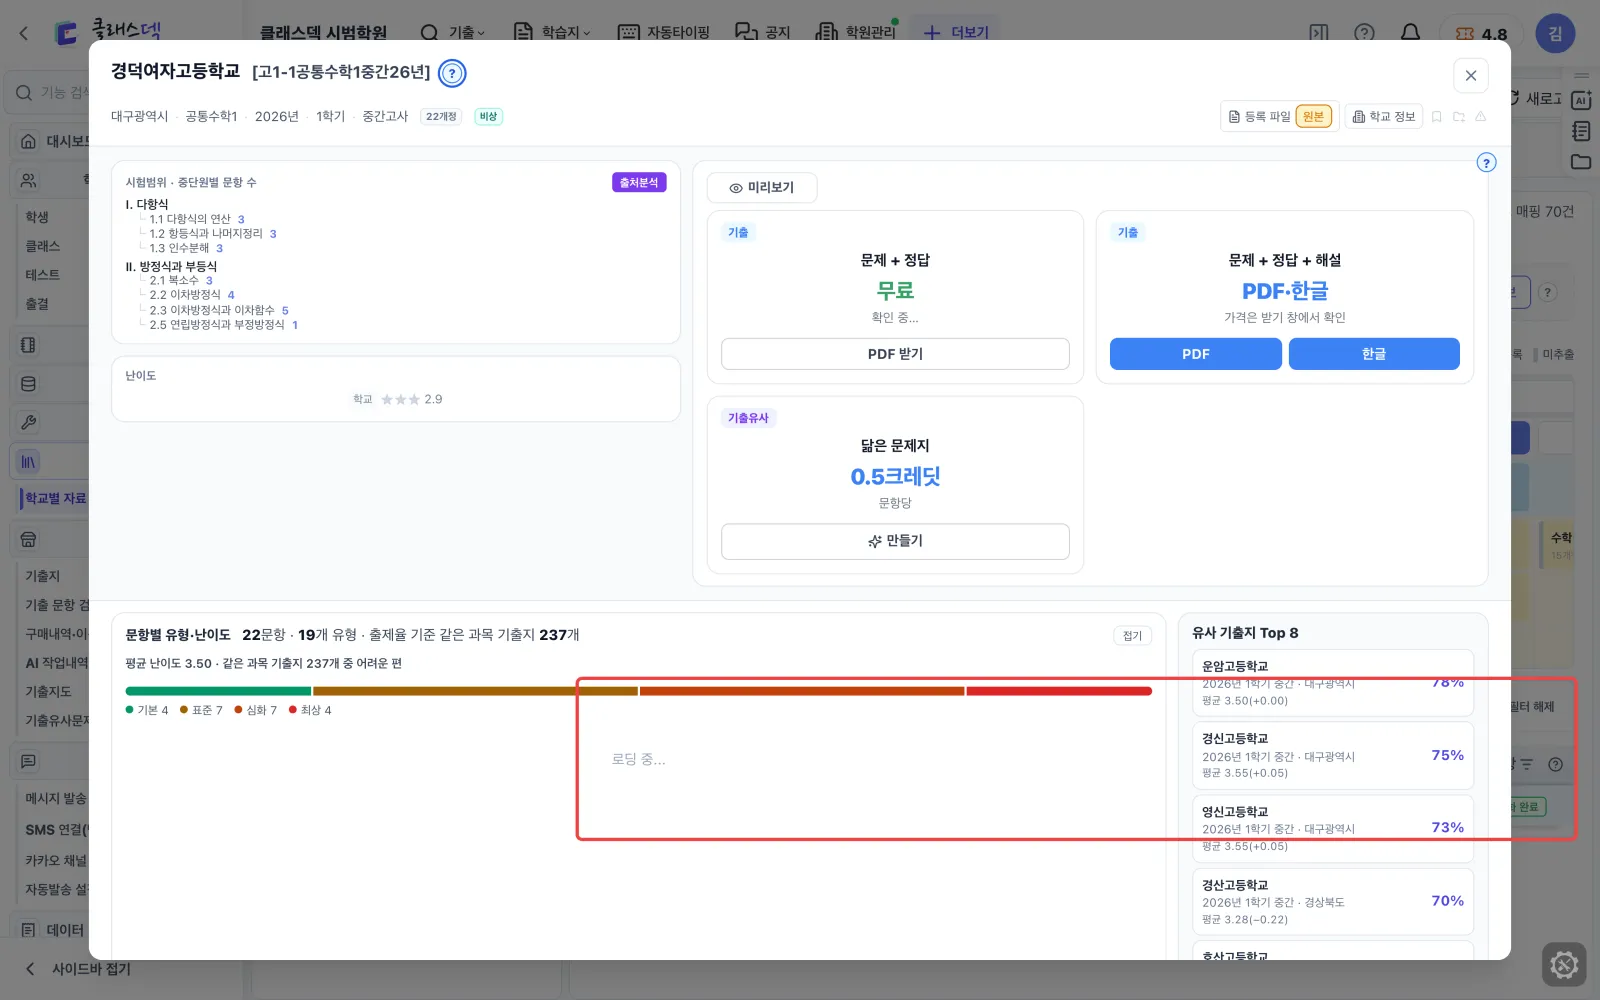This screenshot has height=1000, width=1600.
Task: Click the add-to-folder icon in the header
Action: pos(1459,117)
